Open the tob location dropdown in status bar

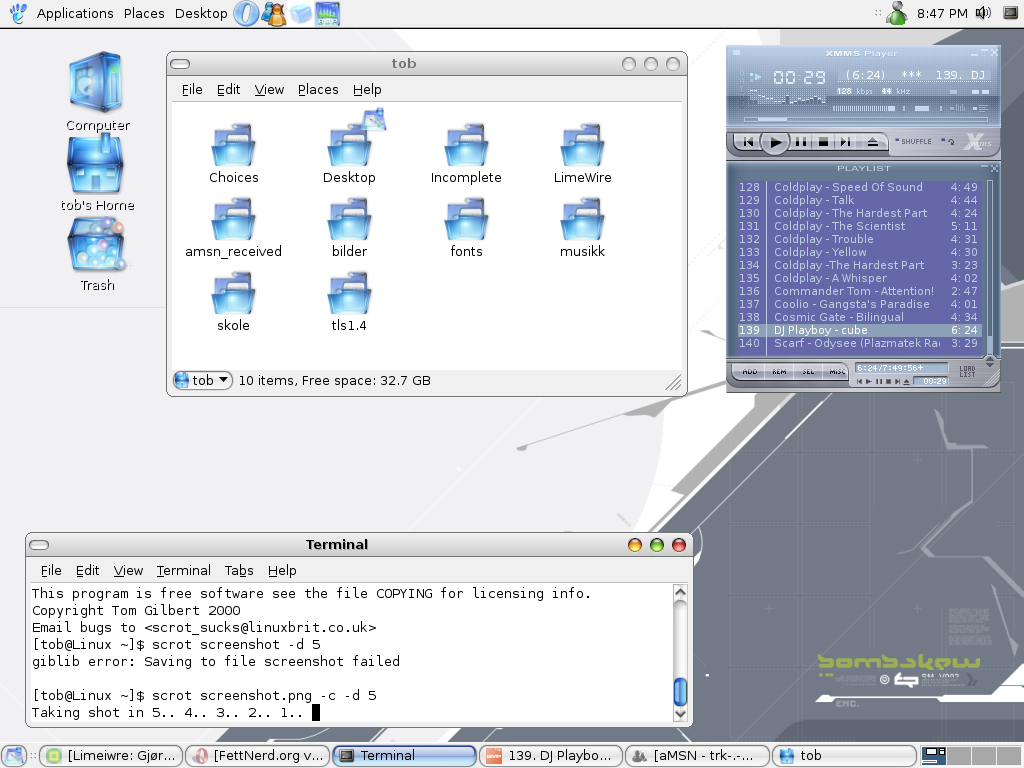pyautogui.click(x=202, y=380)
